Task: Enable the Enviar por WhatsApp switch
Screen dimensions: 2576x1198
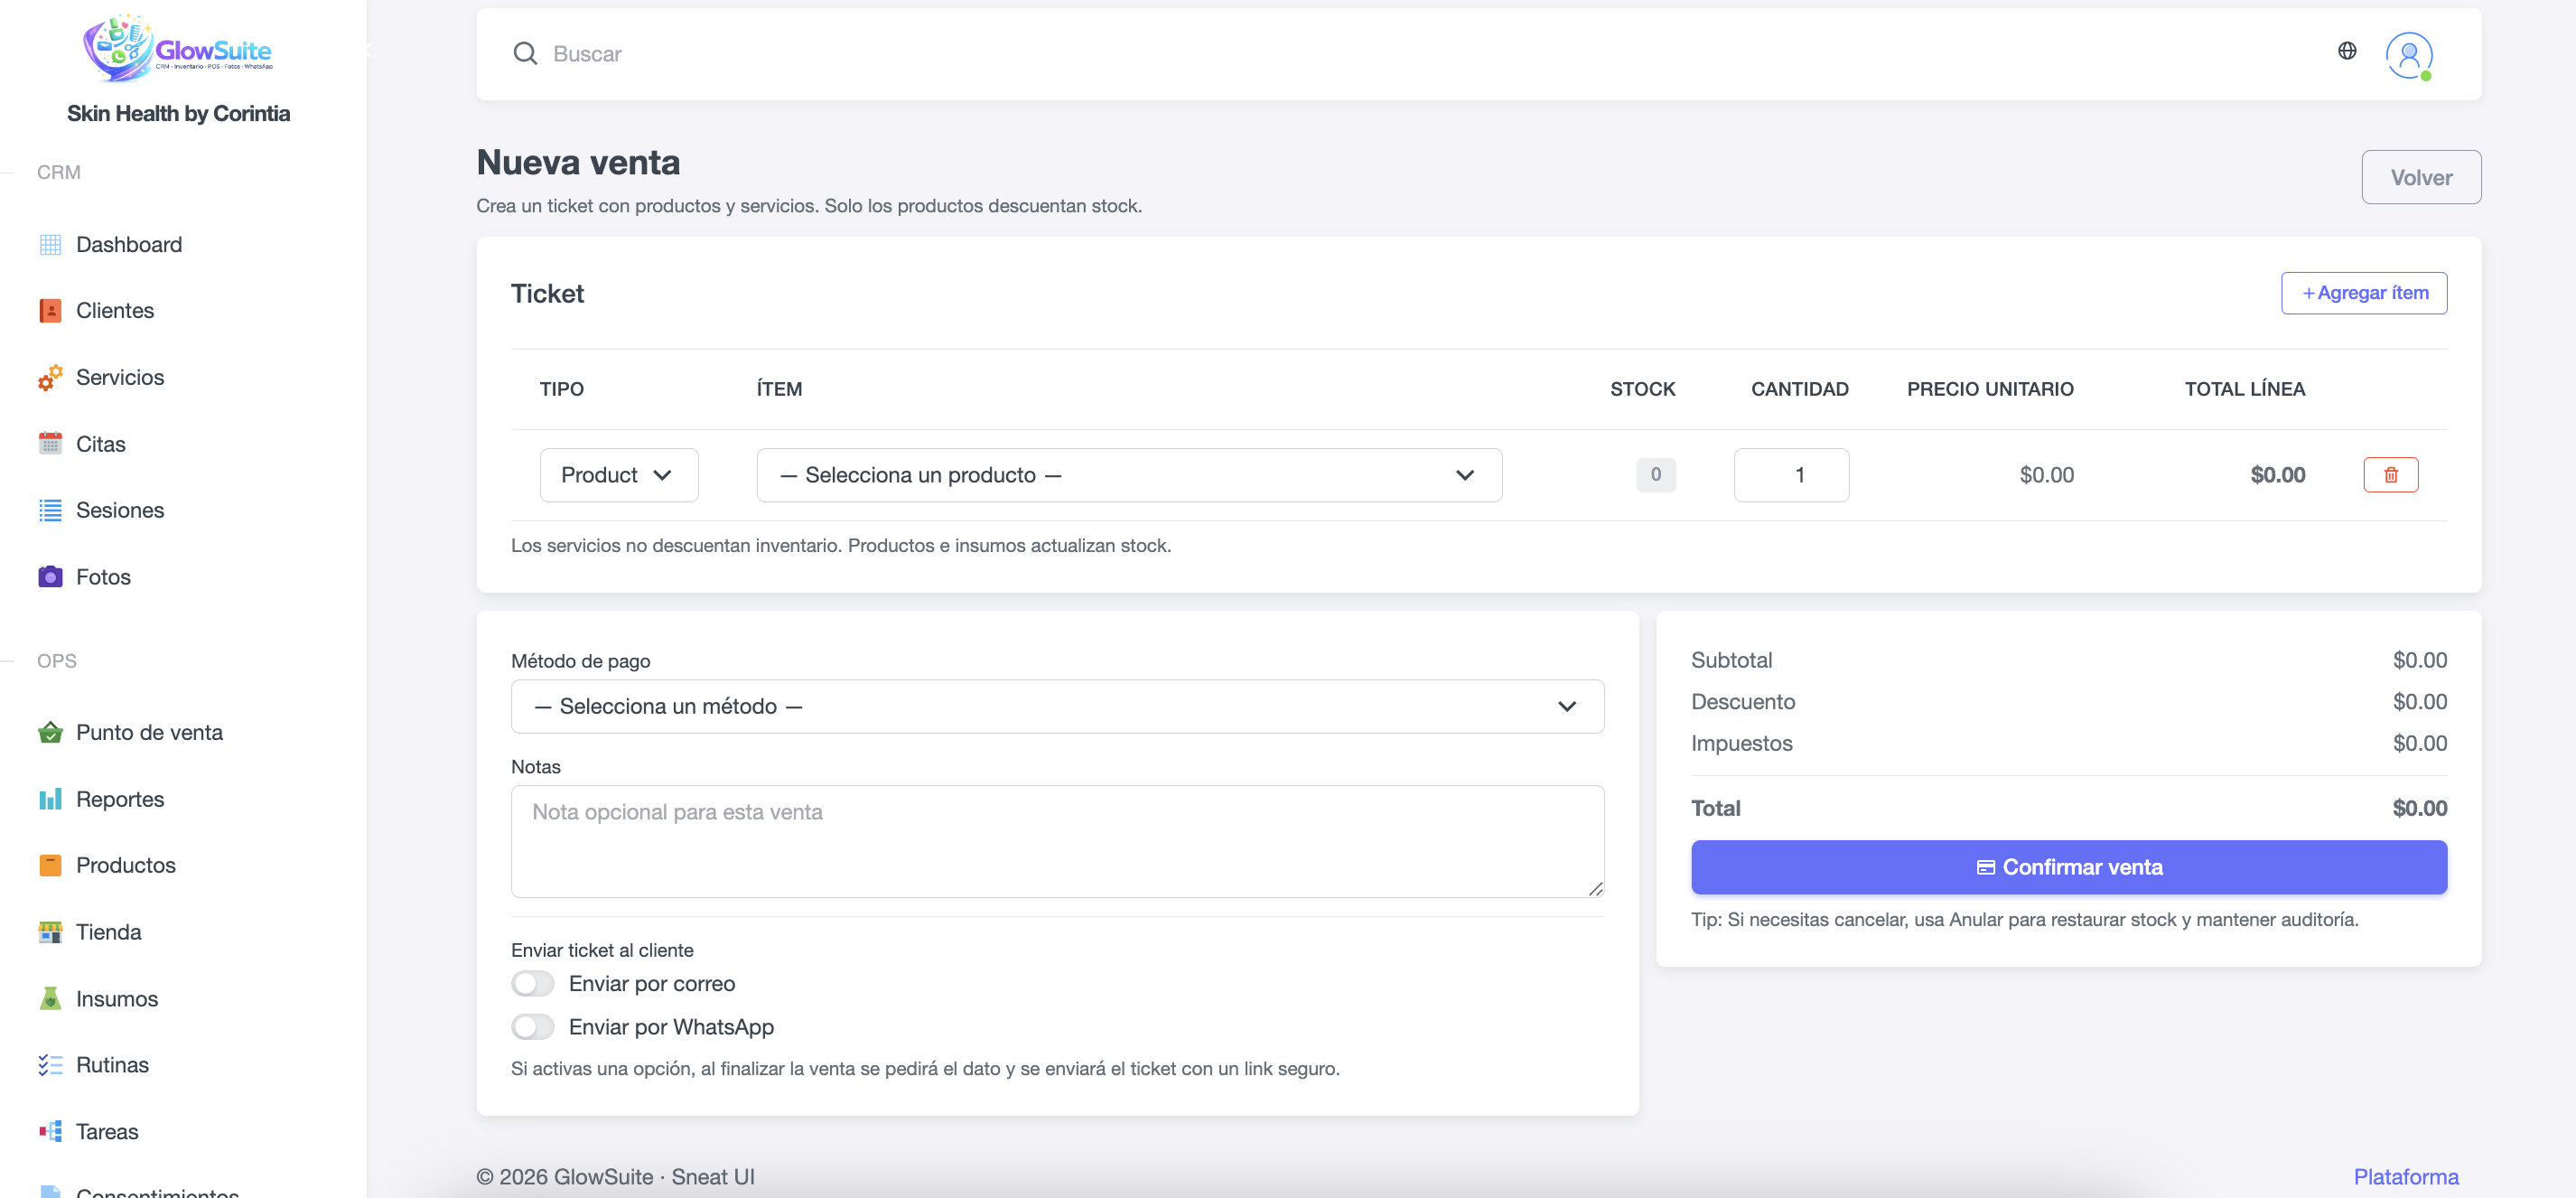Action: tap(533, 1027)
